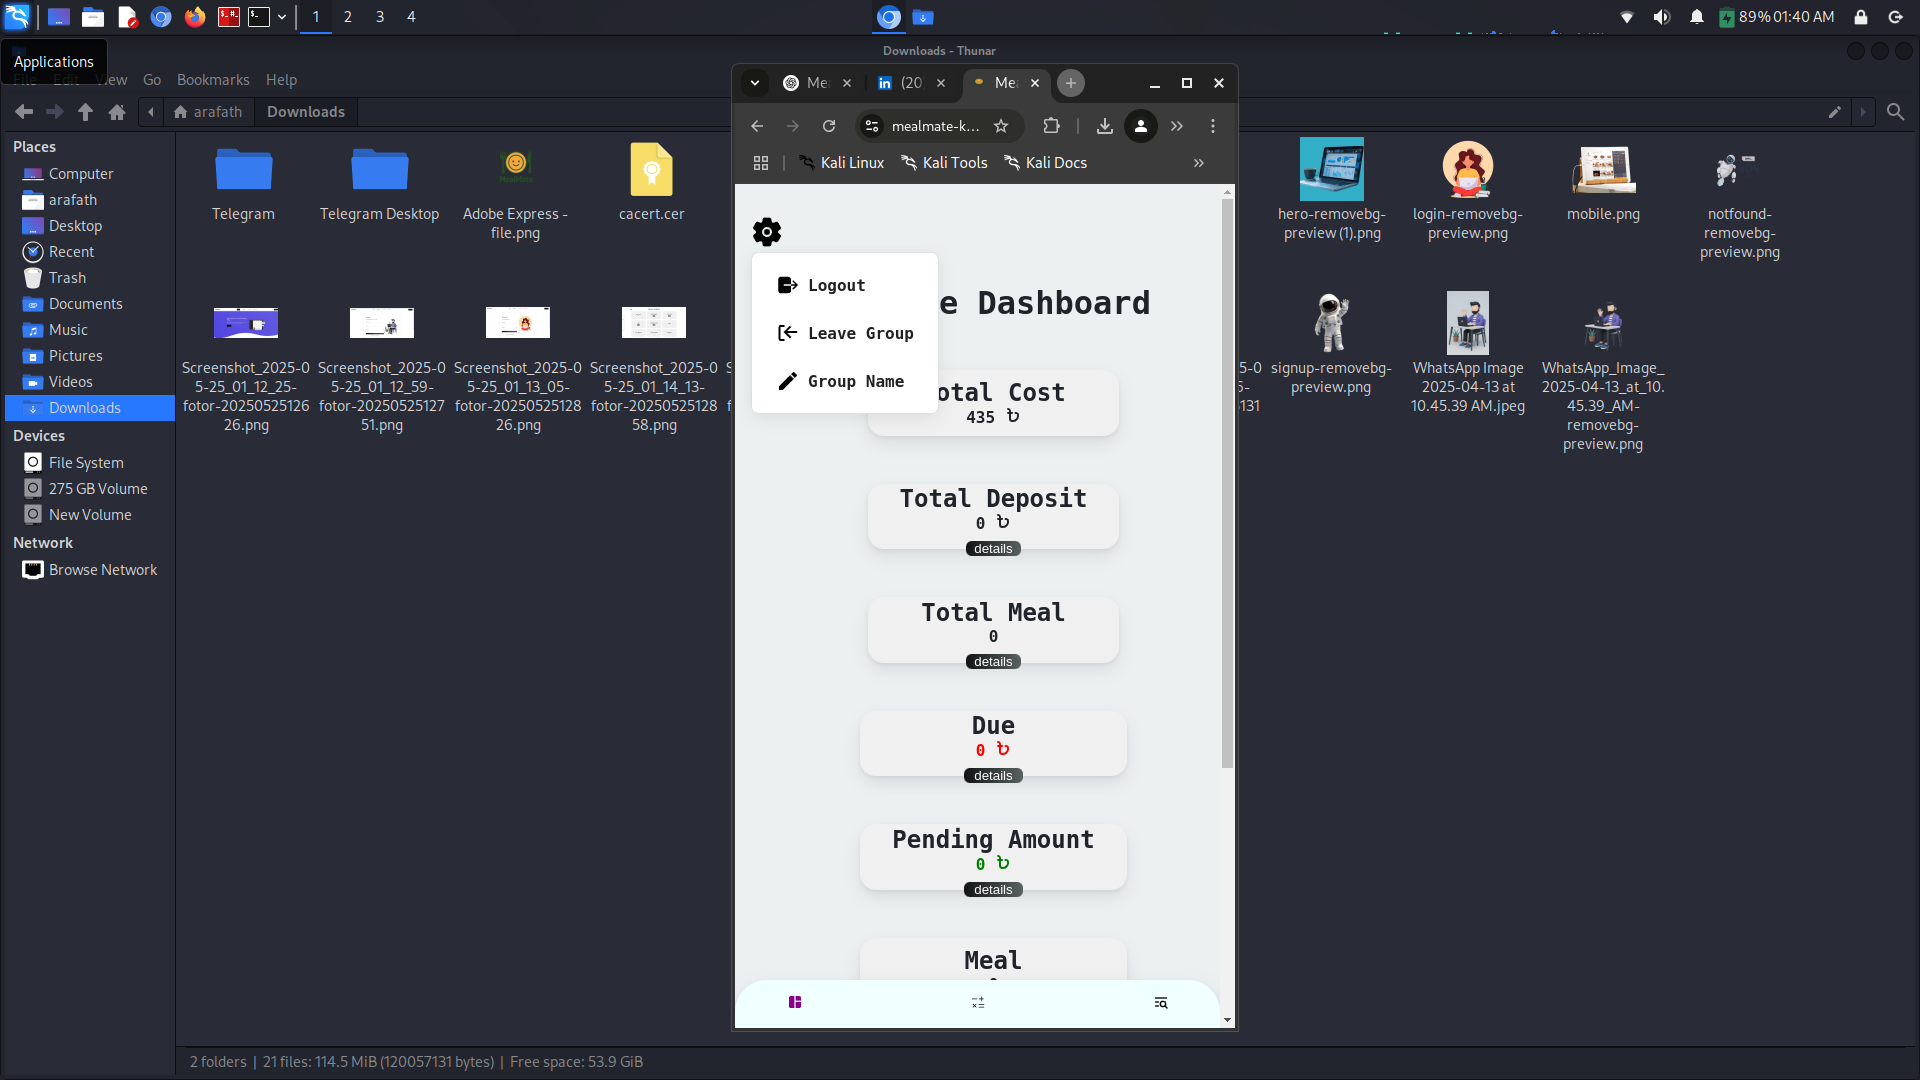
Task: Click the settings gear icon on dashboard
Action: click(766, 232)
